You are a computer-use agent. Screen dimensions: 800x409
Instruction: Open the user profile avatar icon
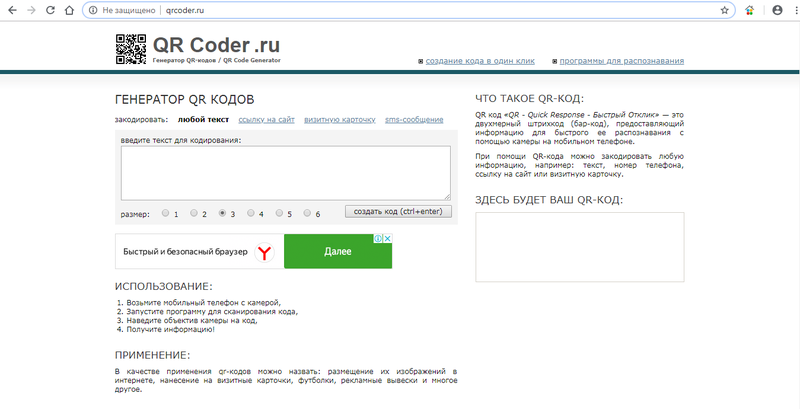click(x=777, y=10)
